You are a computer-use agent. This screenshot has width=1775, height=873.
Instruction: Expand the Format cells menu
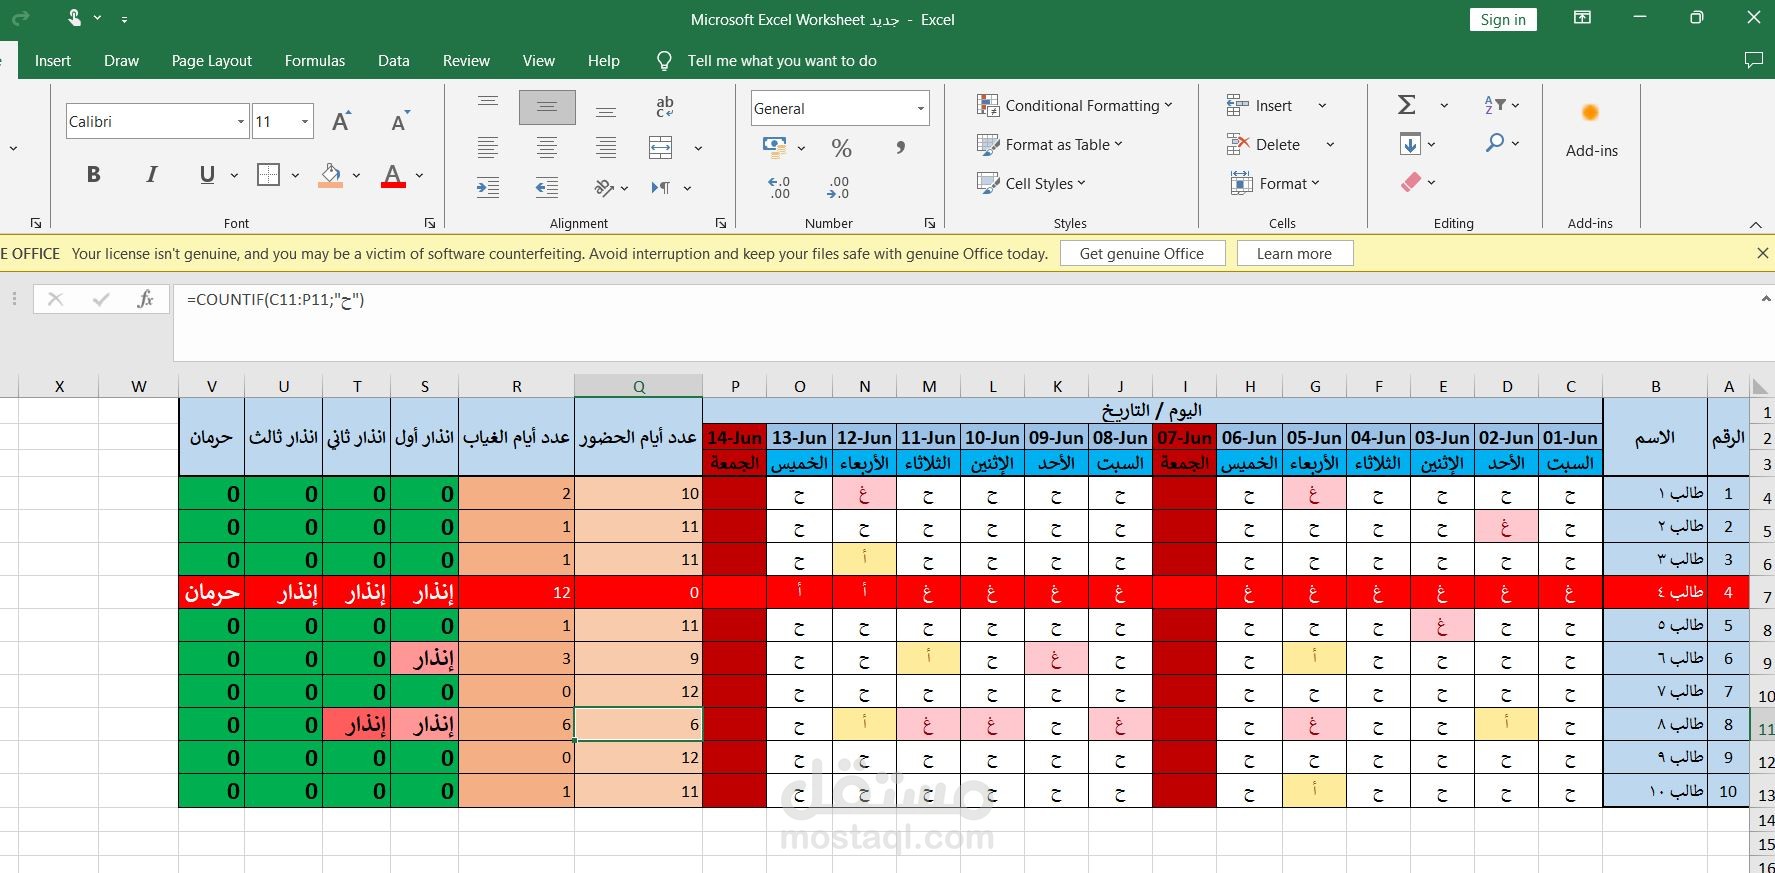point(1275,183)
